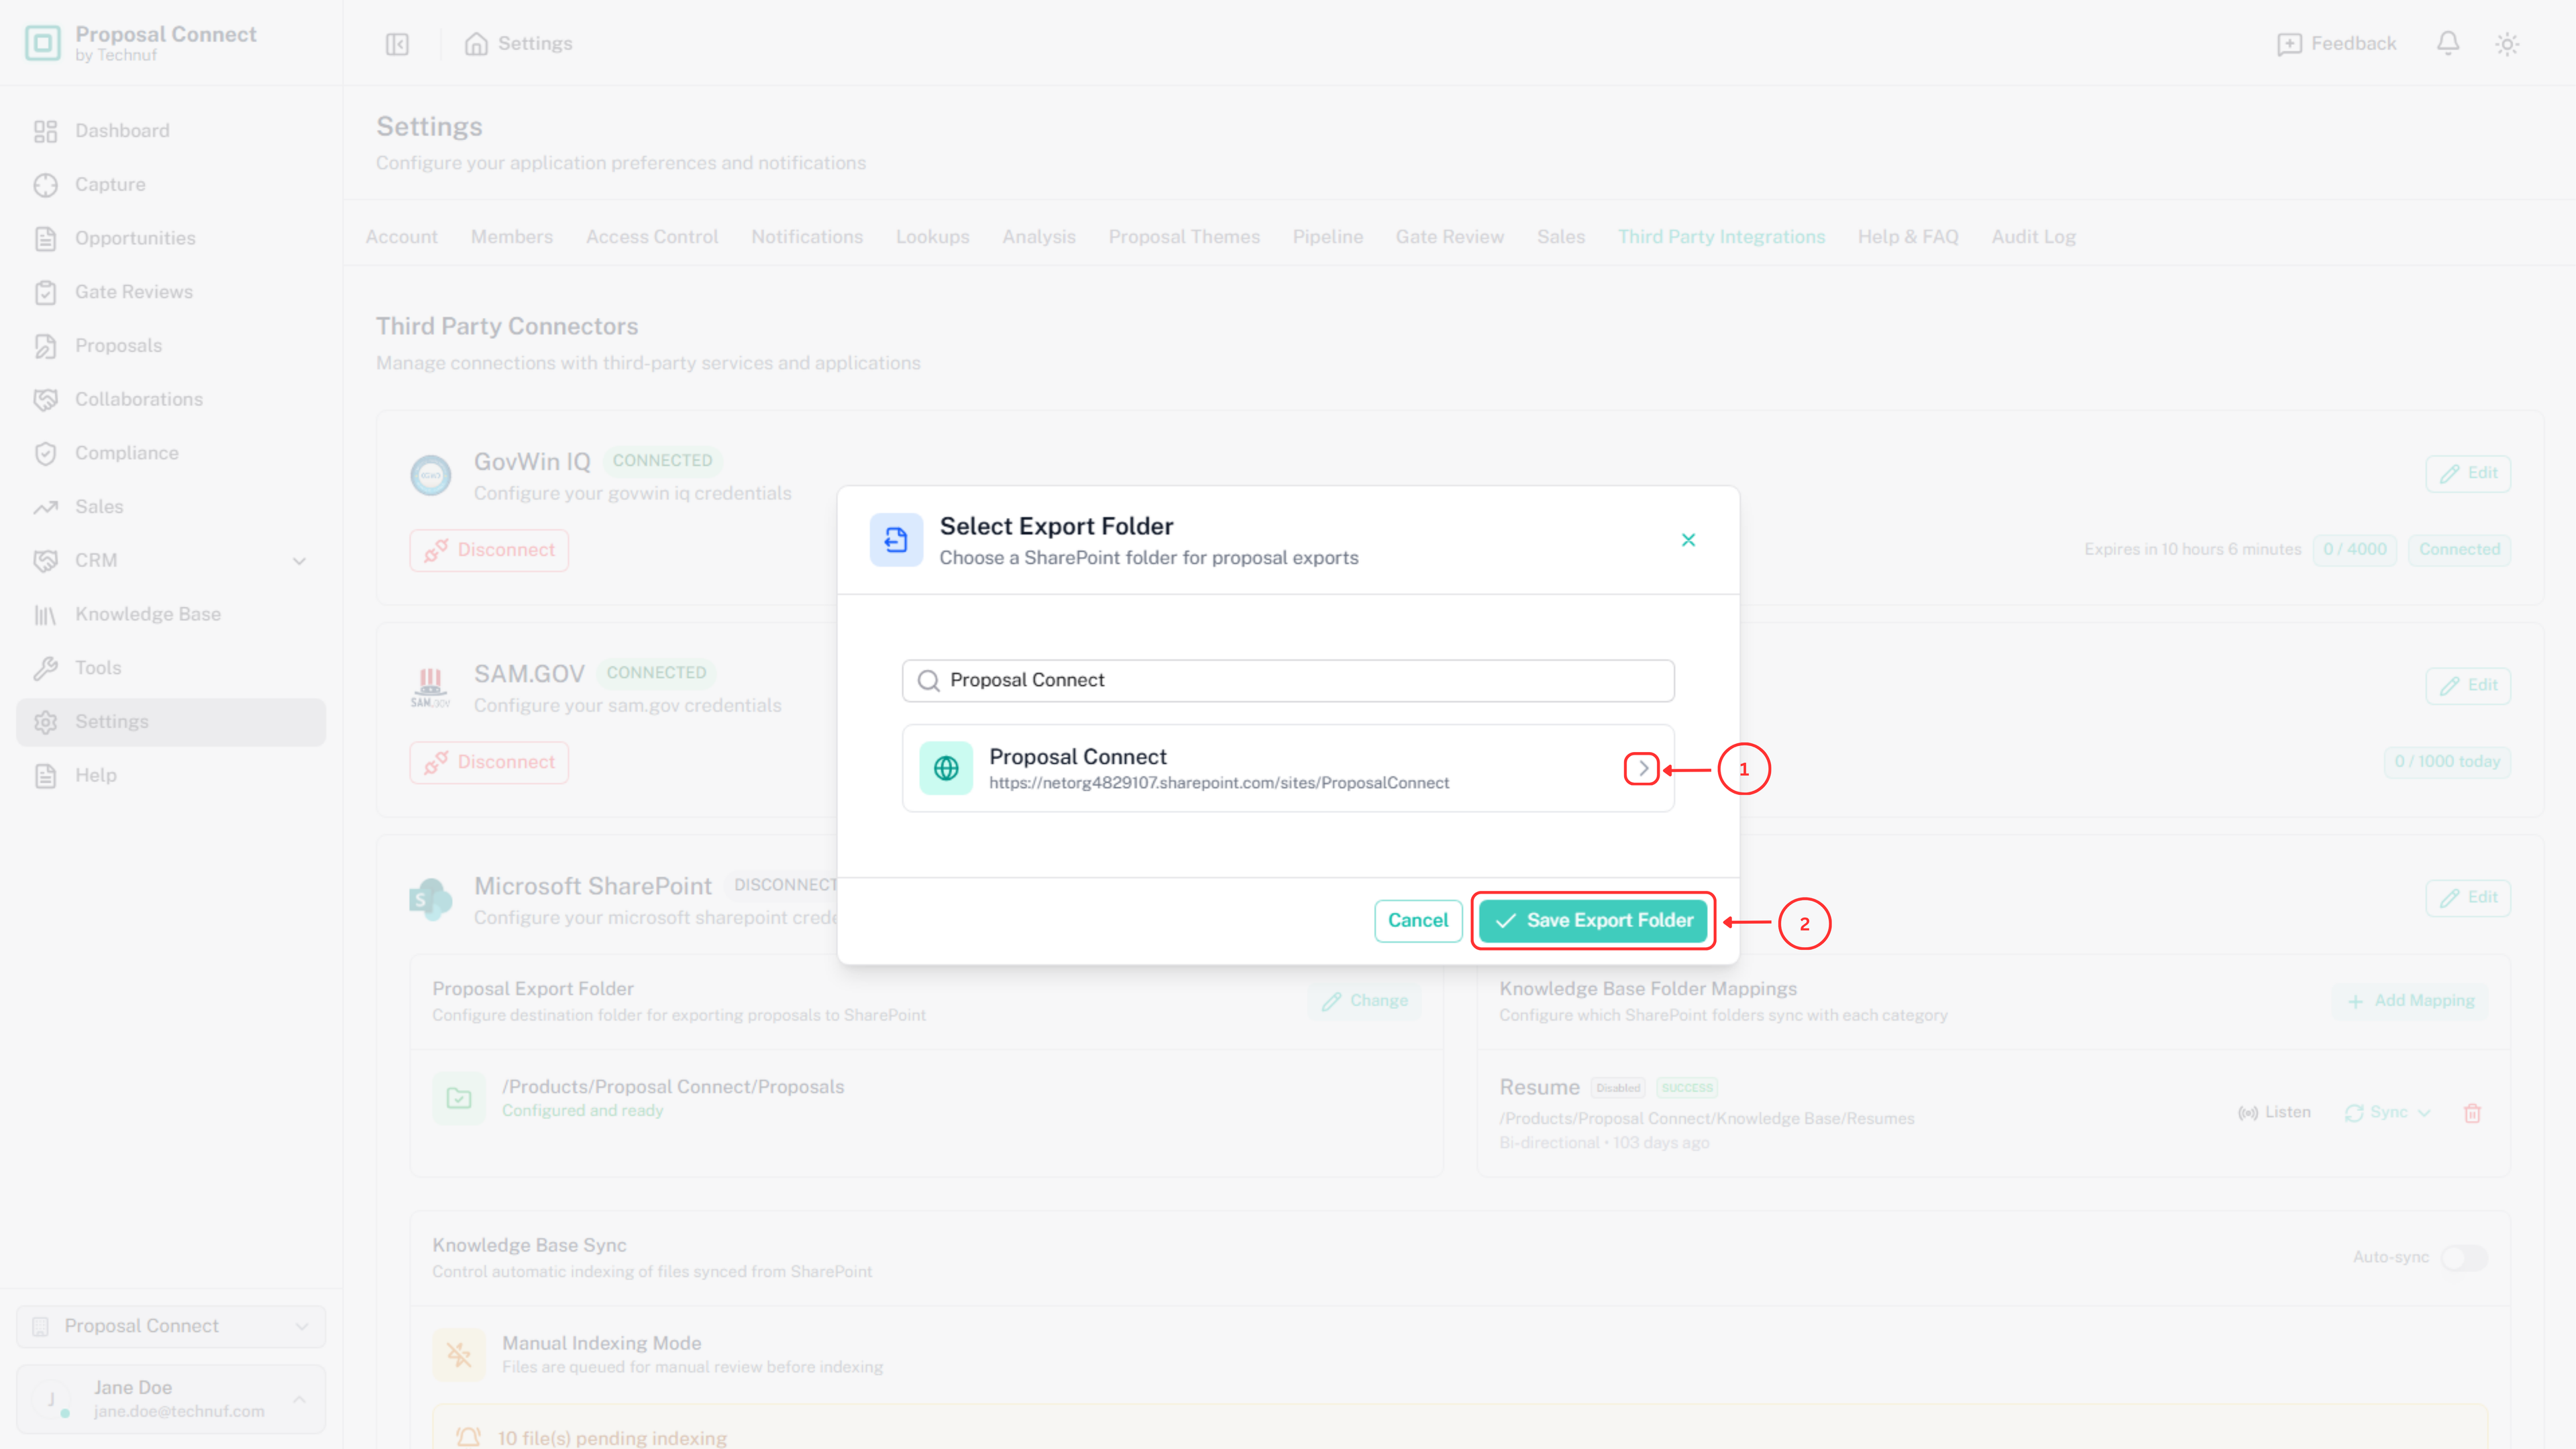Collapse the sidebar panel icon
The image size is (2576, 1449).
tap(397, 44)
